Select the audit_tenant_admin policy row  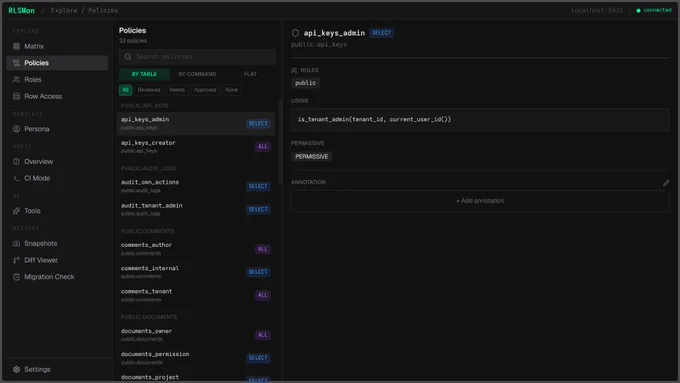tap(196, 210)
